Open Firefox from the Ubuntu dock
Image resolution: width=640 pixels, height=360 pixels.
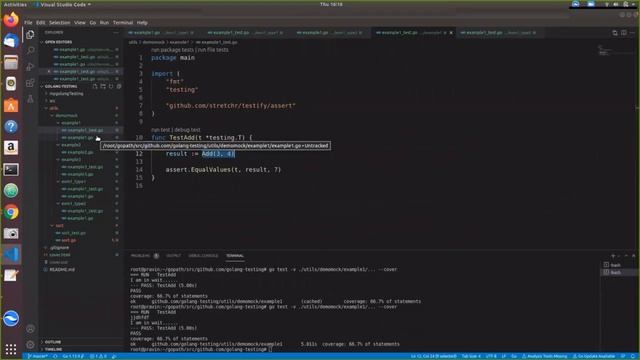11,20
